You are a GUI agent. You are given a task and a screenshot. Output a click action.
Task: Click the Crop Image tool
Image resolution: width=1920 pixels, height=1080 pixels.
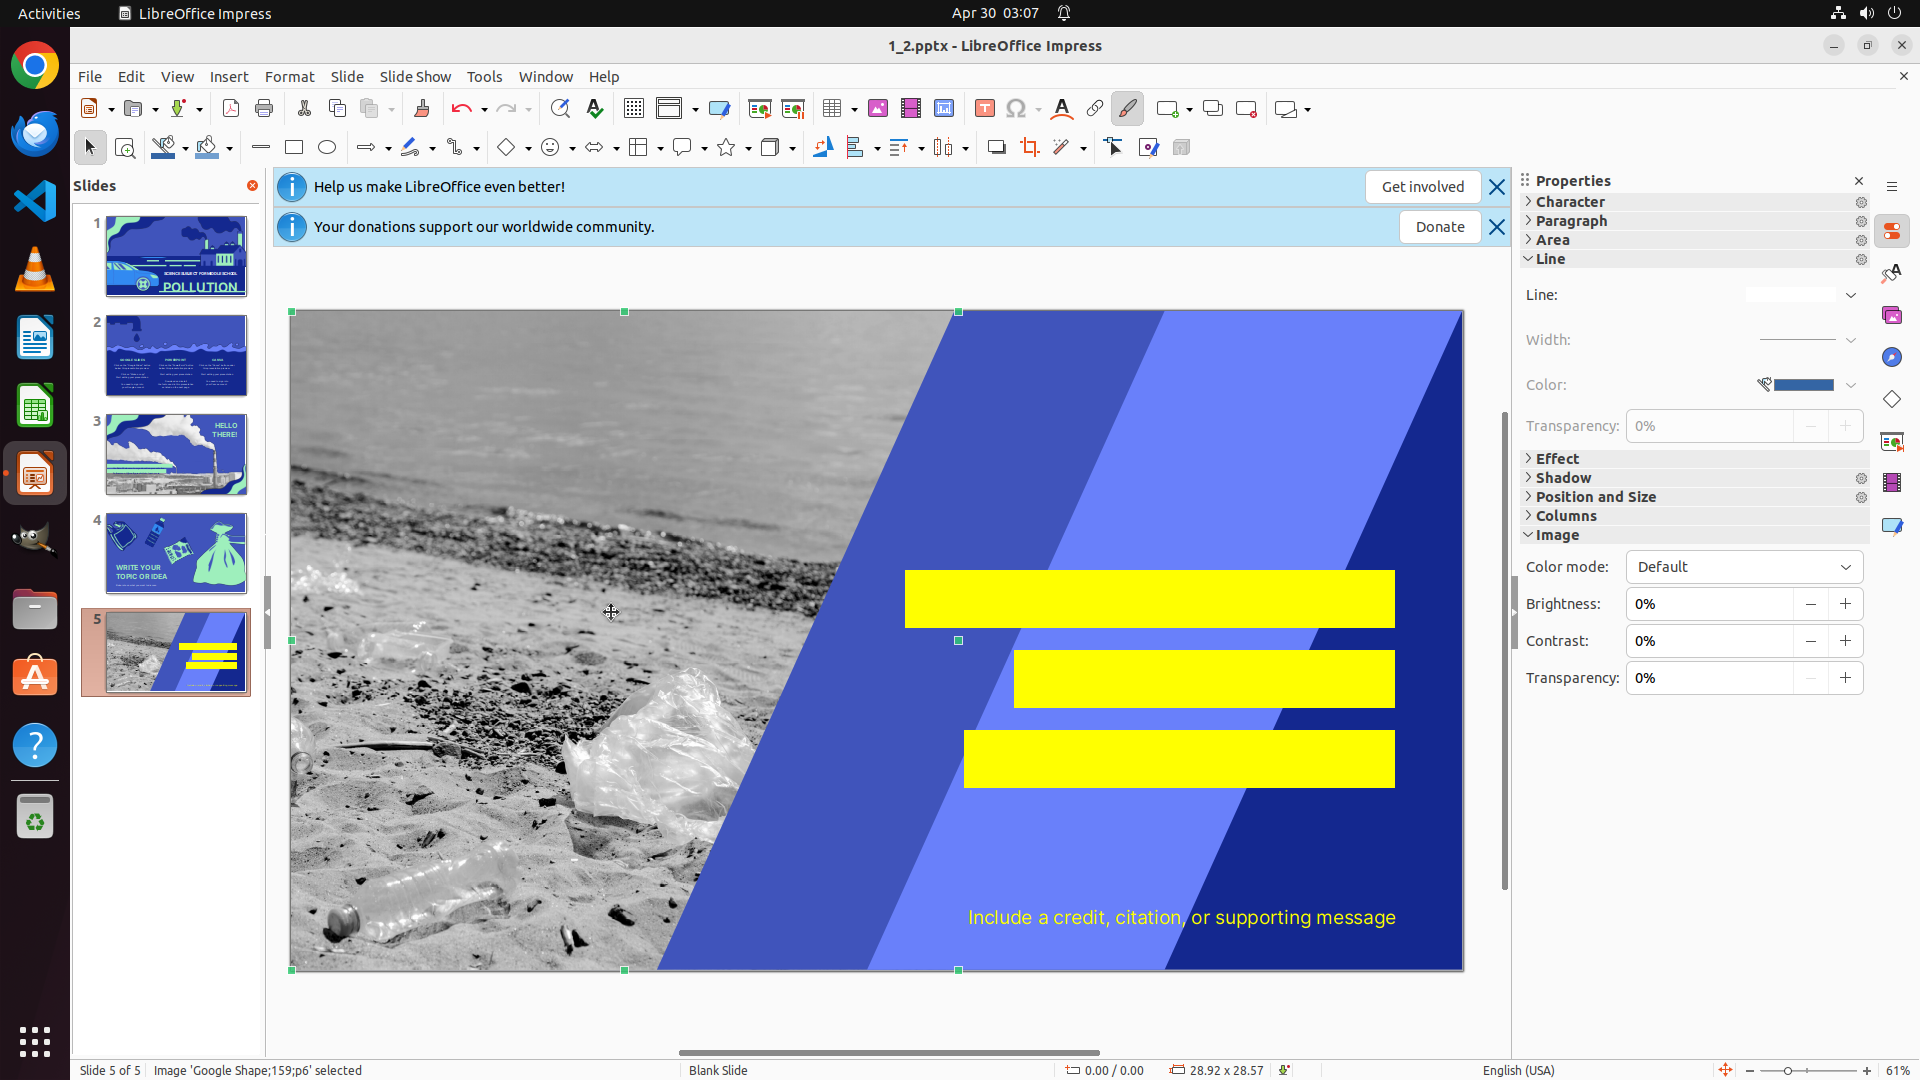click(1030, 148)
